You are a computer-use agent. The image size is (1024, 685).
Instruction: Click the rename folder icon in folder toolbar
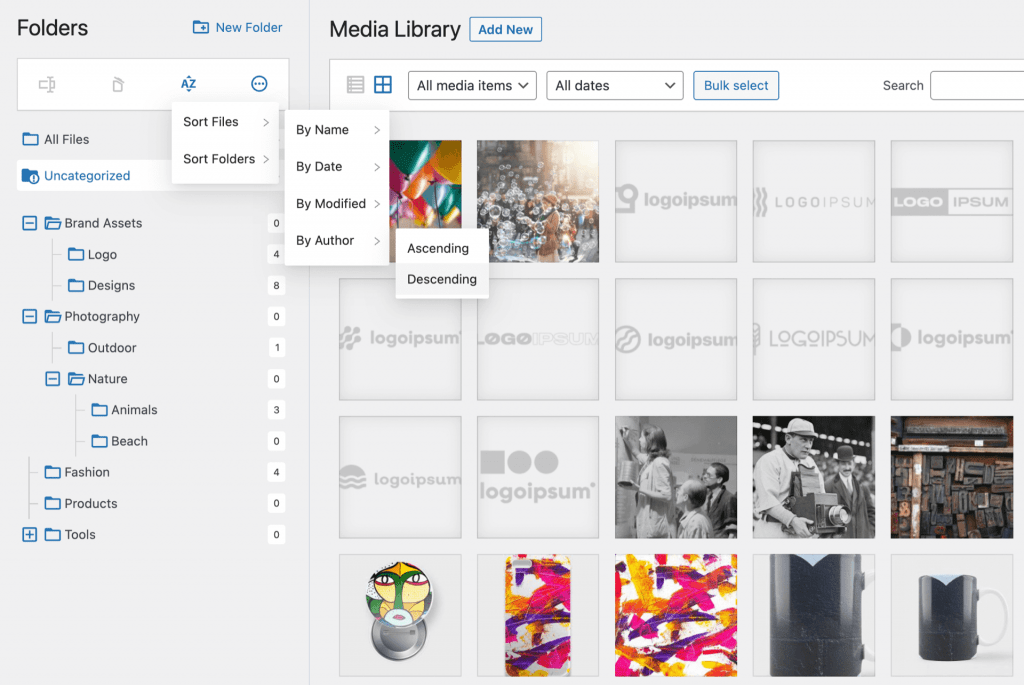pos(47,84)
